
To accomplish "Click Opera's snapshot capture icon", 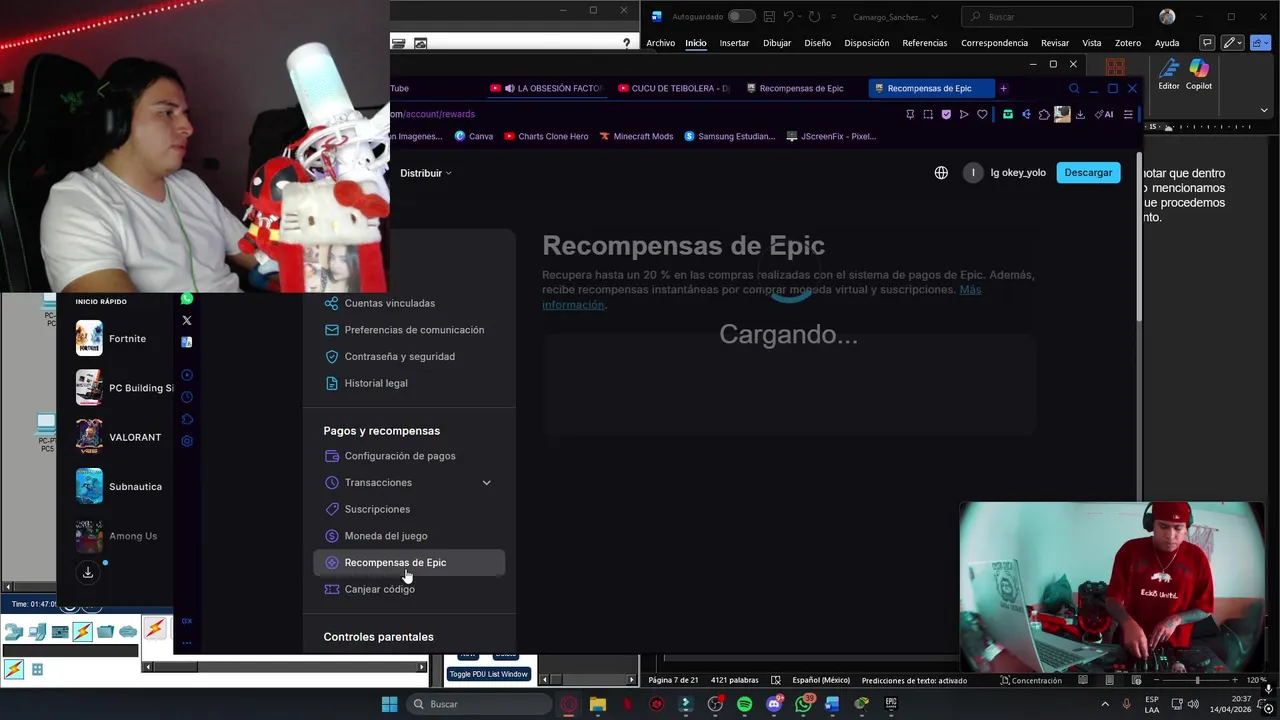I will [x=928, y=114].
